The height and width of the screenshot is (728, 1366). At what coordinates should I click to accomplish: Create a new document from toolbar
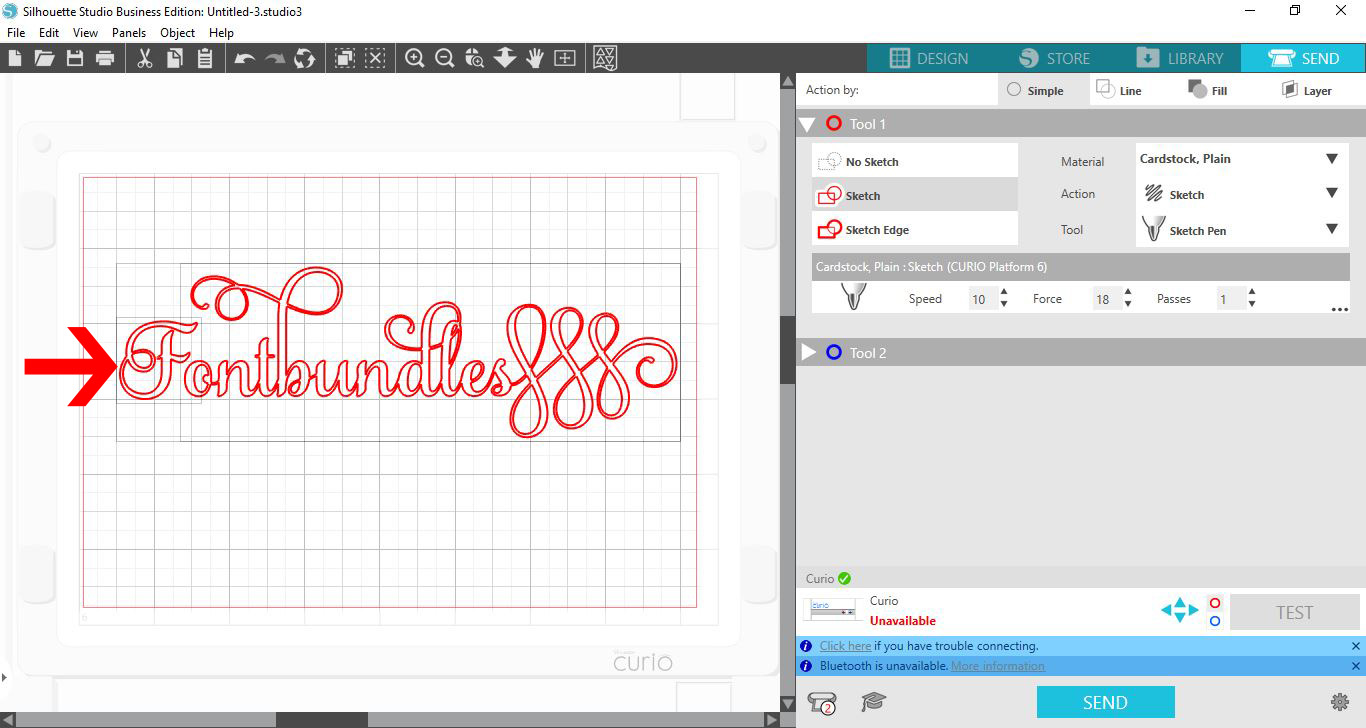[15, 58]
